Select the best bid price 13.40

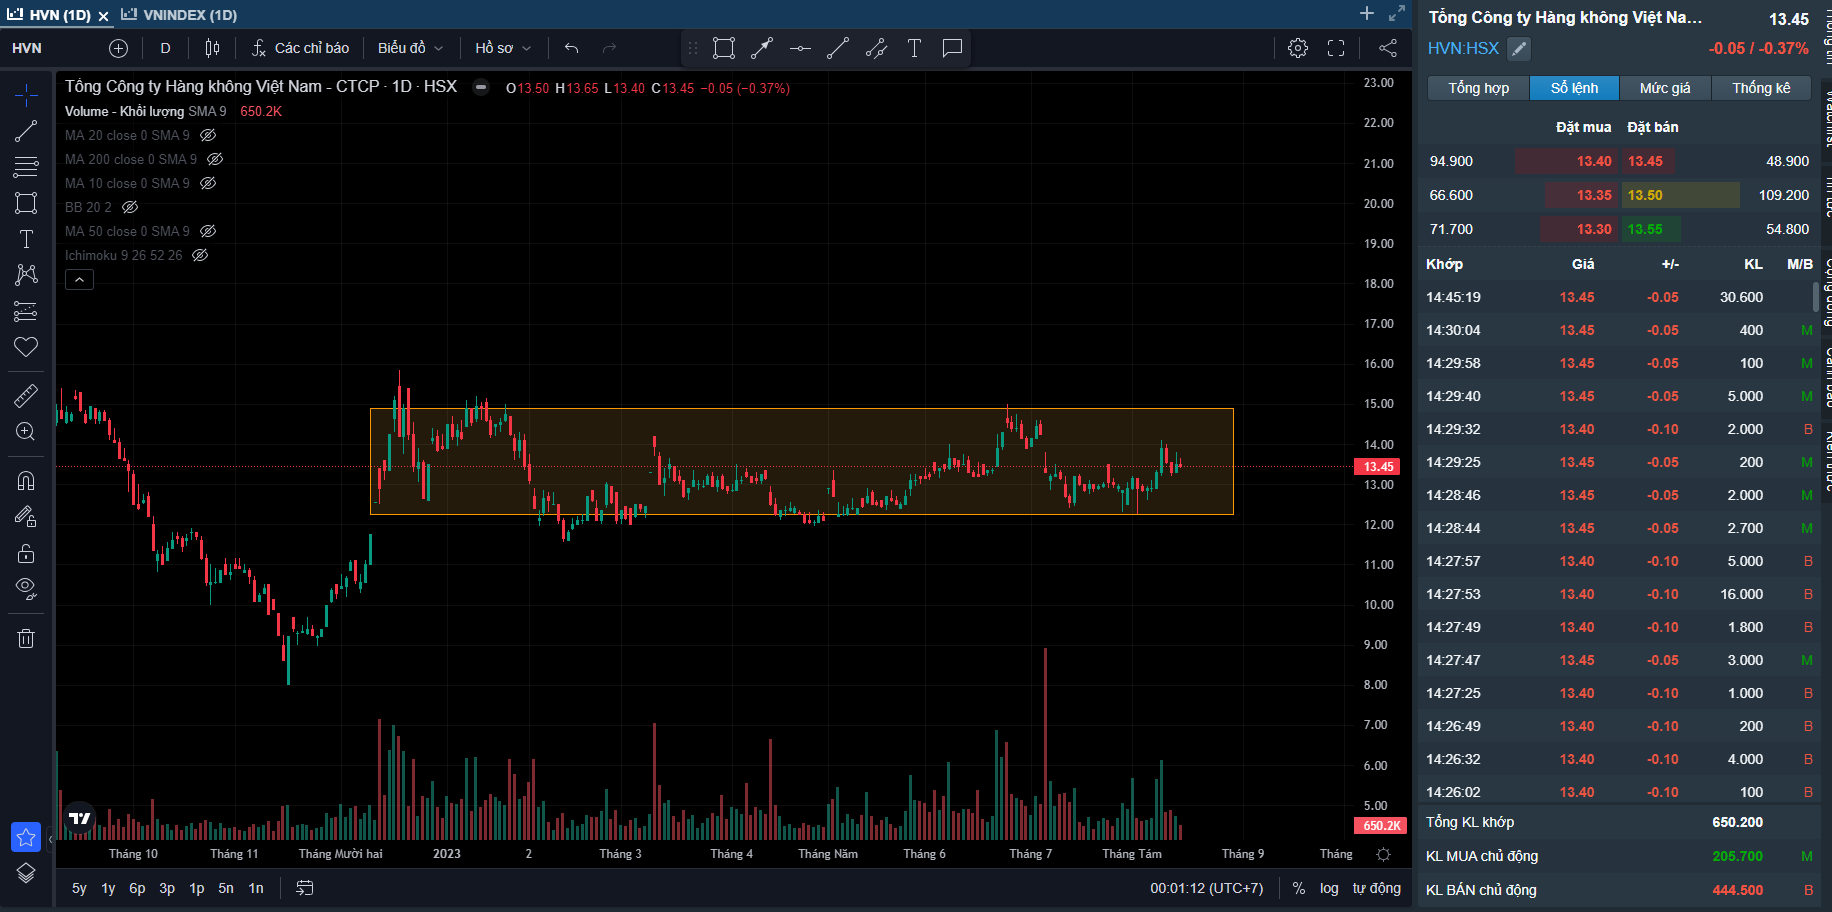click(x=1594, y=161)
